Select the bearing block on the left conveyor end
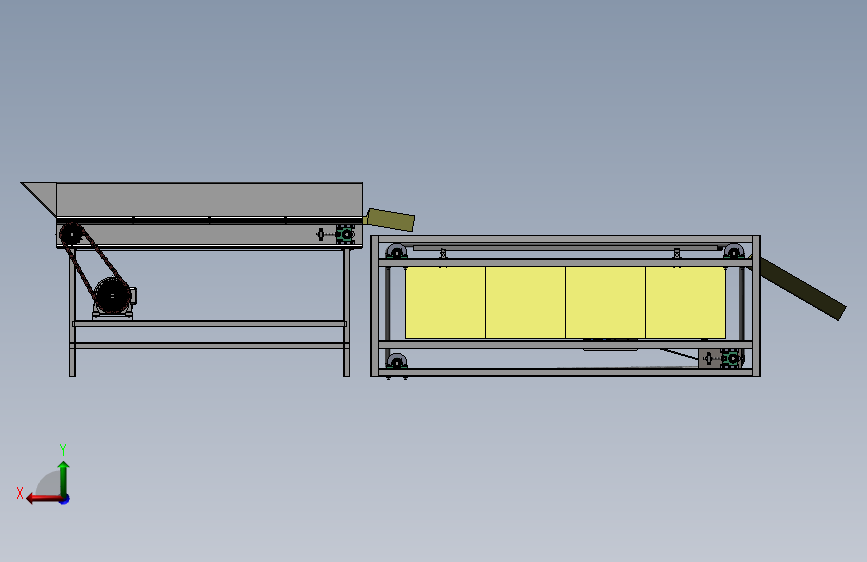 [345, 235]
